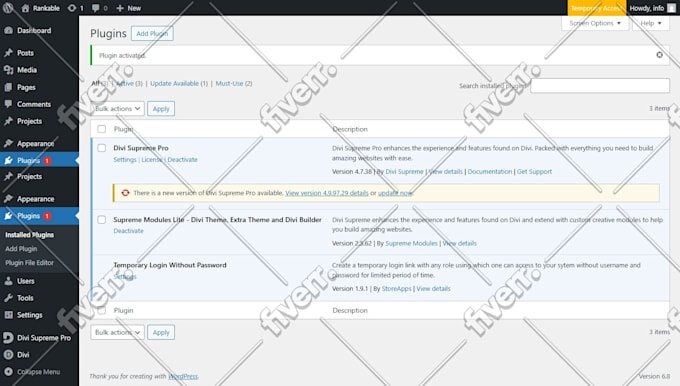
Task: Select Add Plugin in sidebar submenu
Action: click(21, 249)
